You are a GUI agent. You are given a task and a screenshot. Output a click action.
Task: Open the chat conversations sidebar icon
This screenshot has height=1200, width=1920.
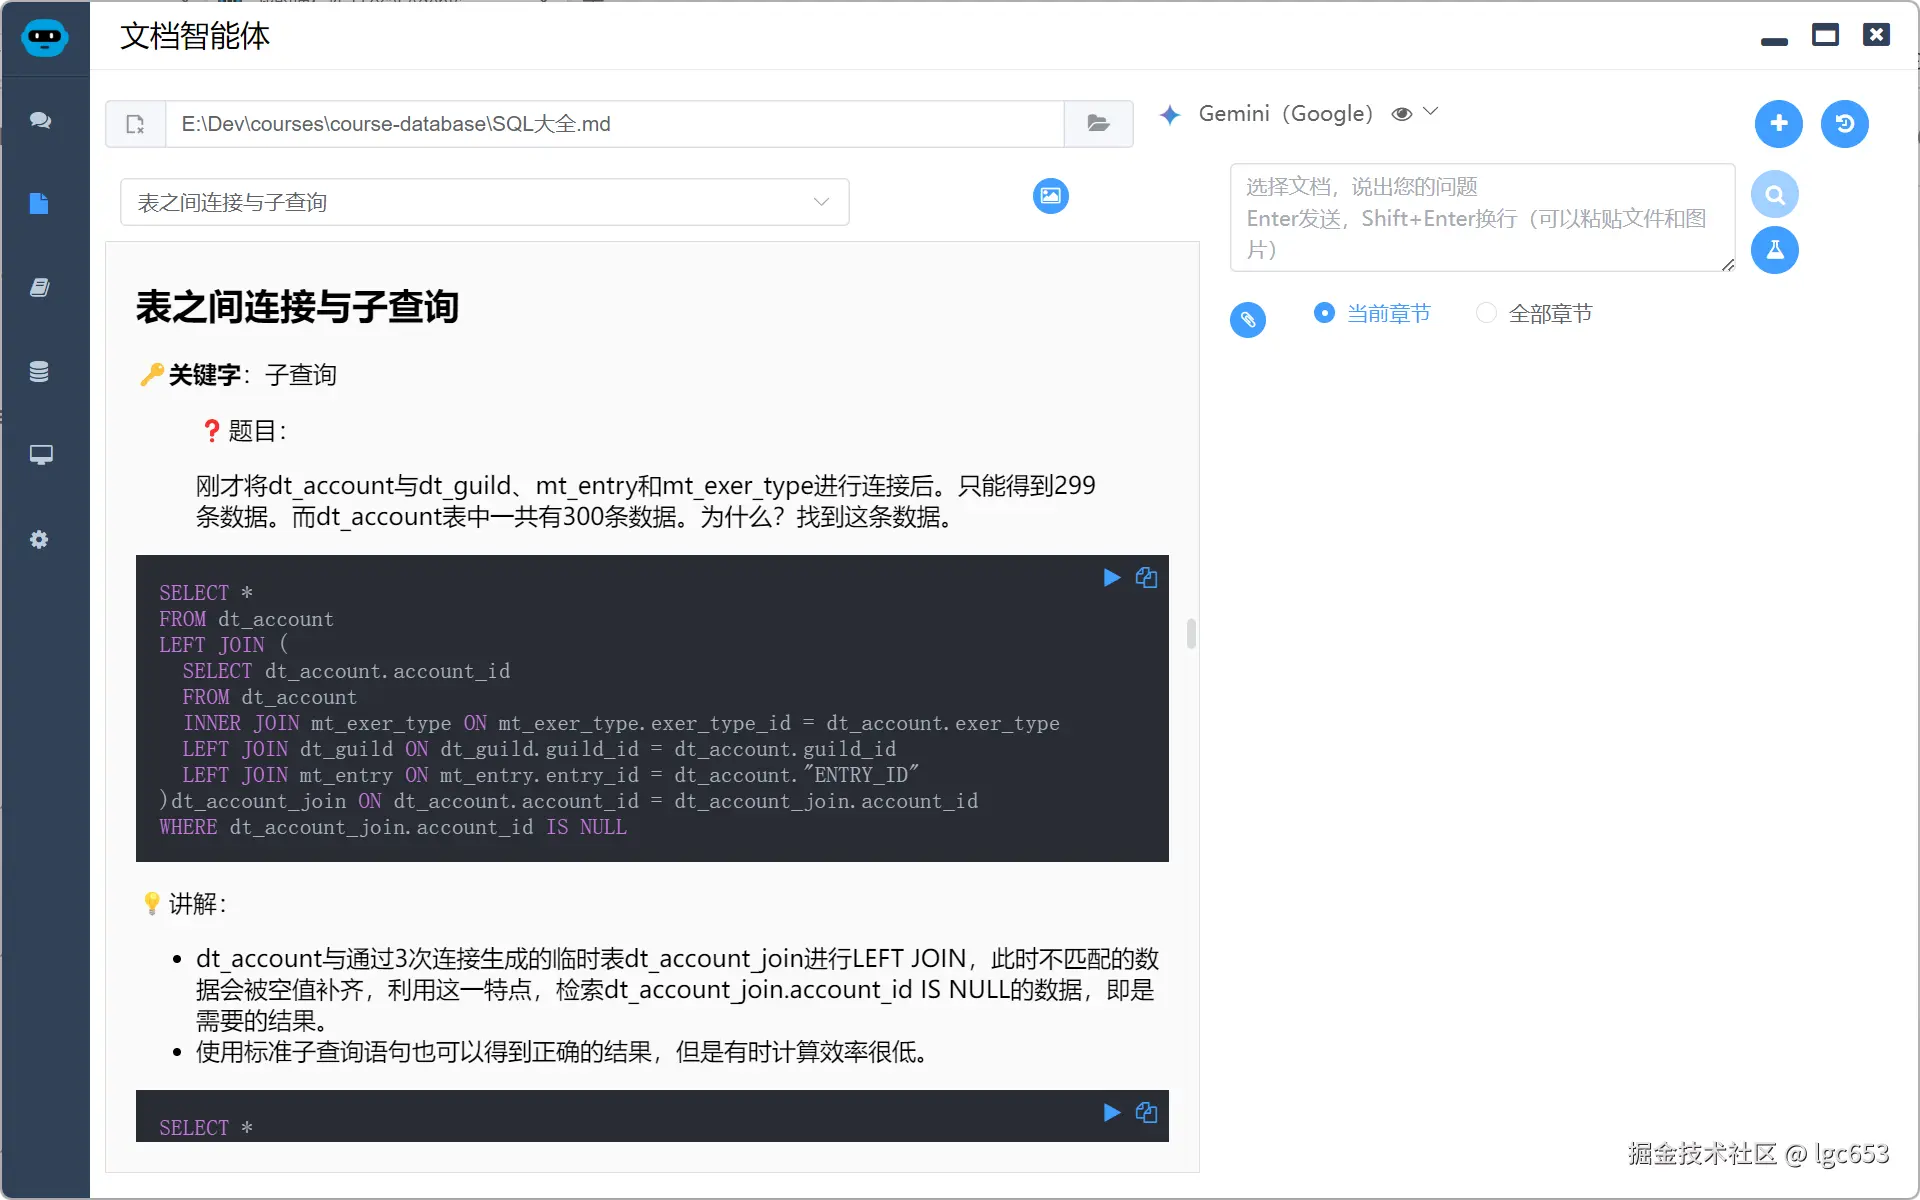(40, 120)
